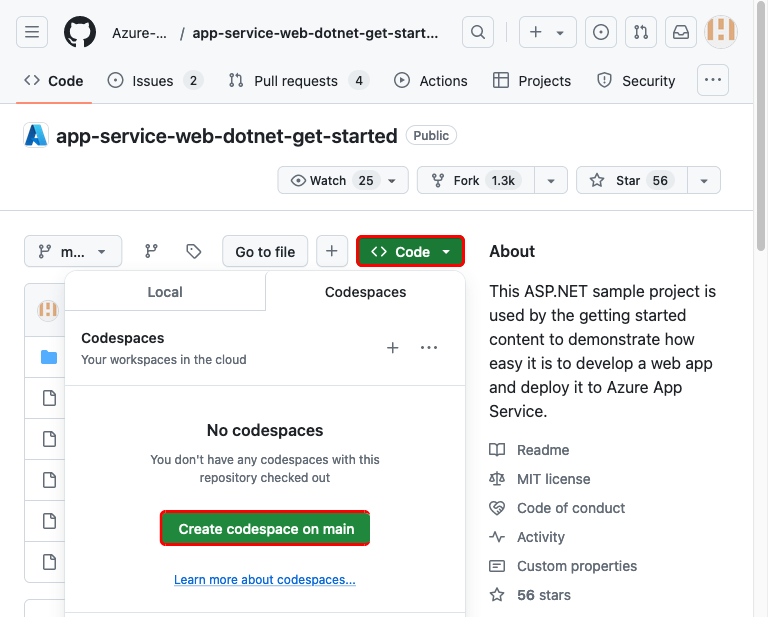Click the plus icon to create codespace

393,348
